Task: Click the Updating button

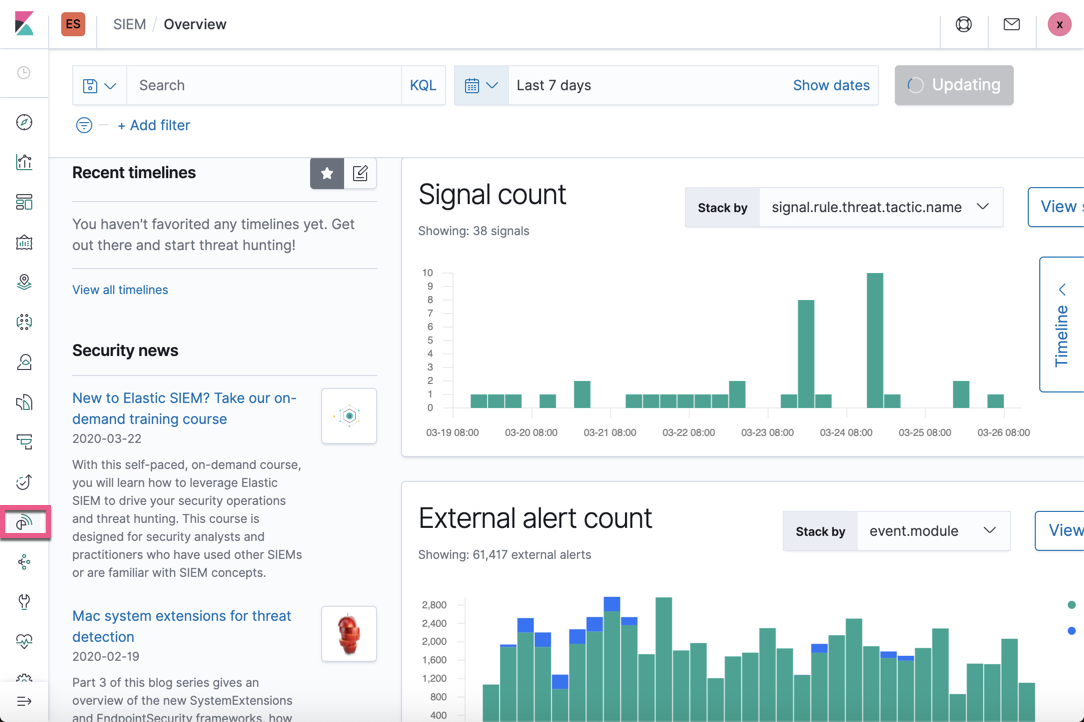Action: click(x=954, y=85)
